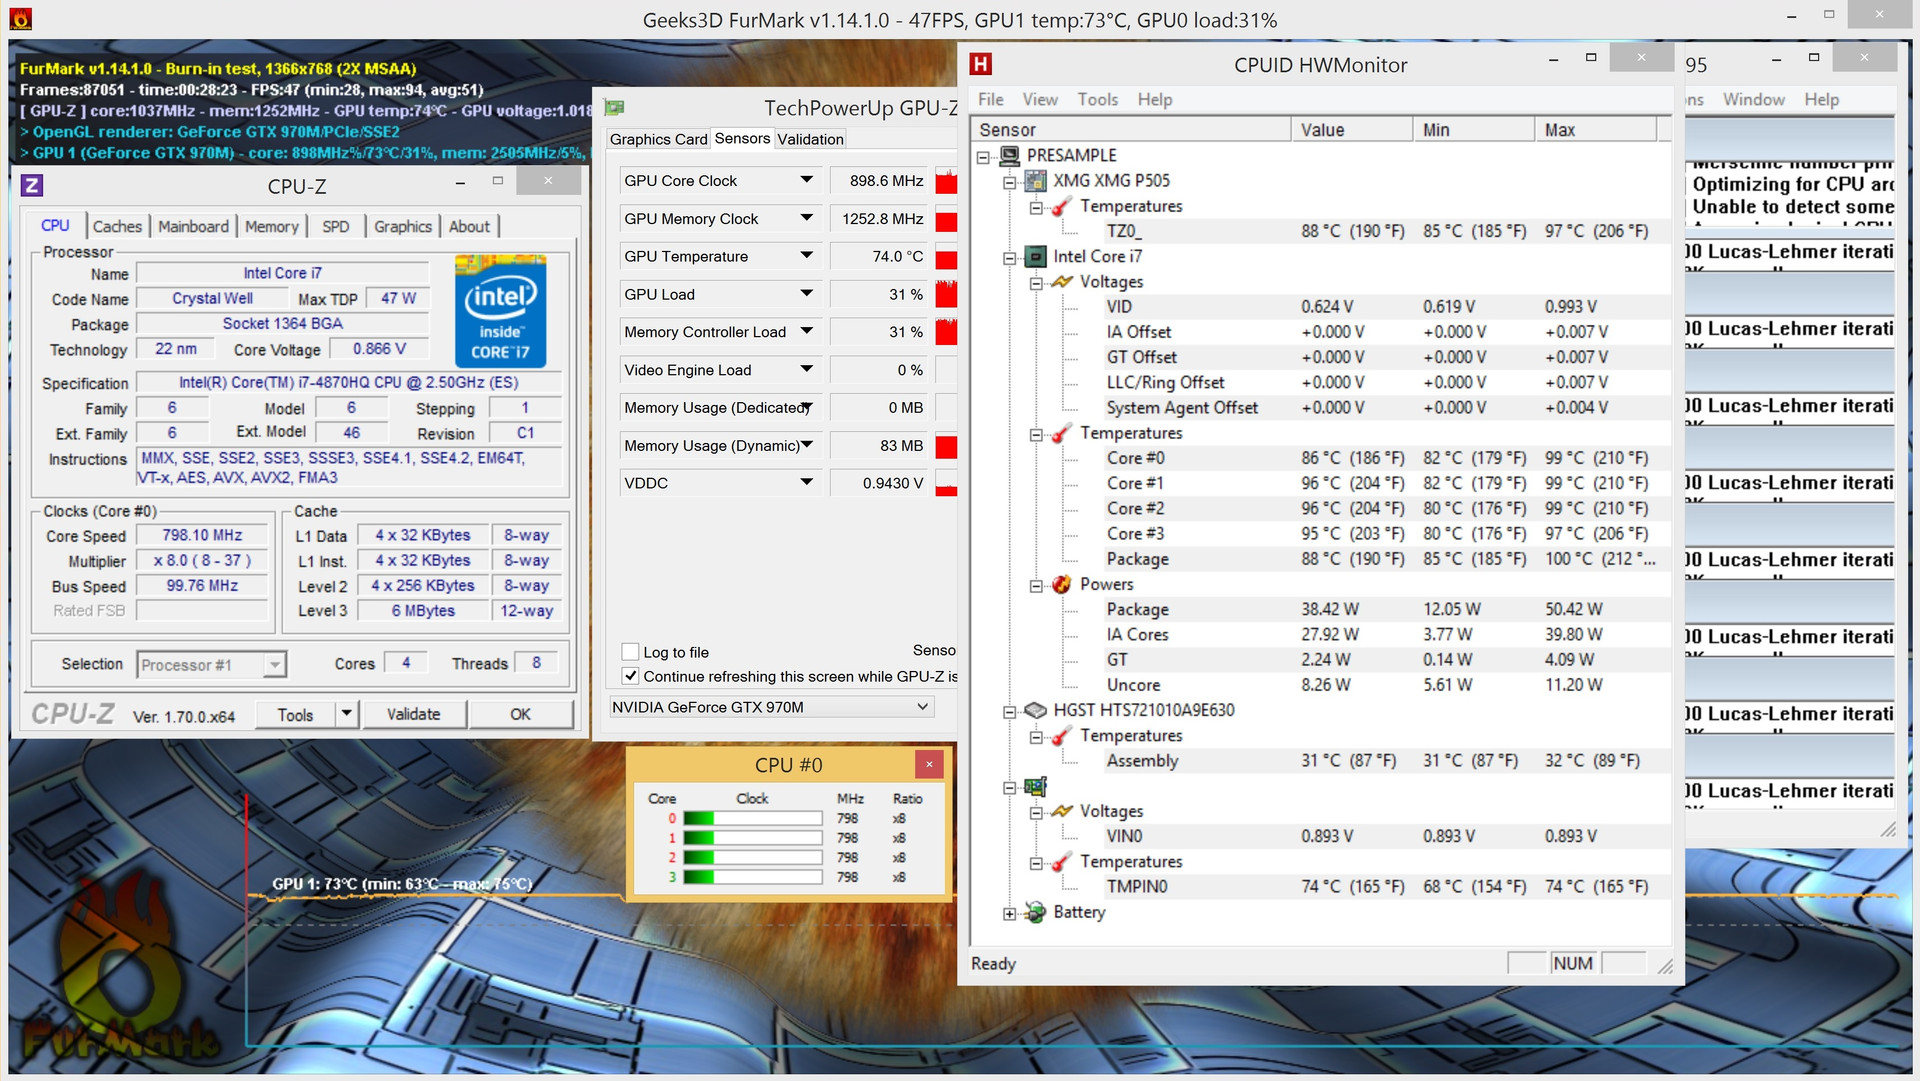The image size is (1920, 1081).
Task: Click the GPU-Z title bar graphics card icon
Action: (615, 108)
